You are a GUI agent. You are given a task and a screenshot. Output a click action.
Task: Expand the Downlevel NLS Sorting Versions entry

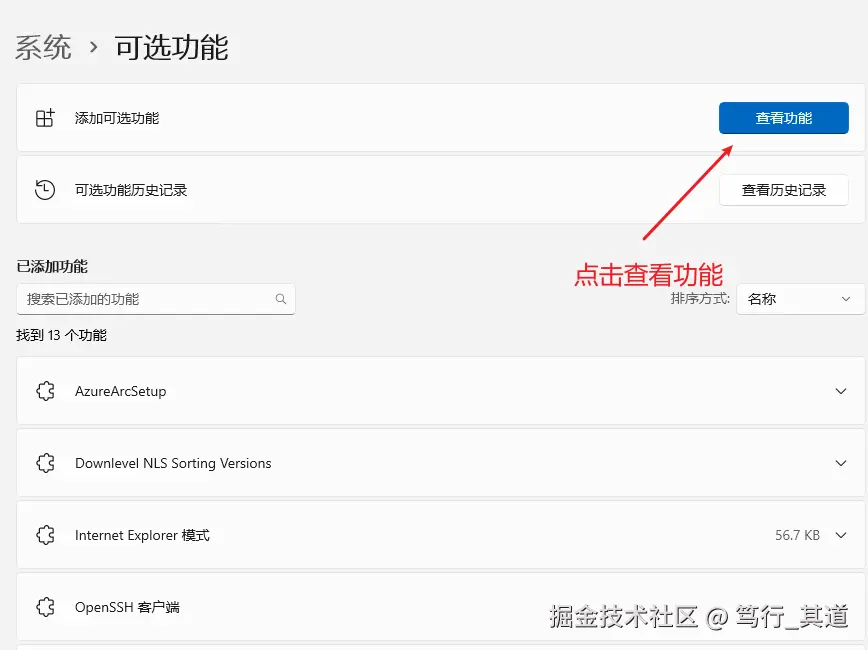click(x=841, y=463)
